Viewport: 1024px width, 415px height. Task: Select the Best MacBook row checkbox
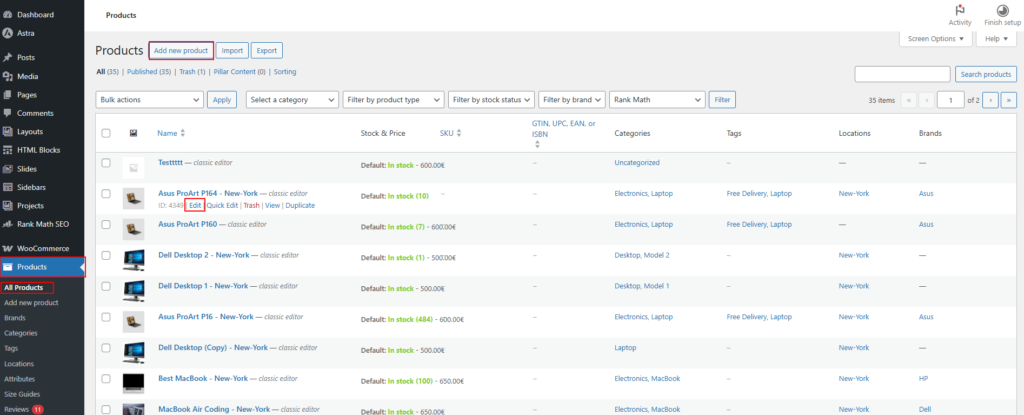pyautogui.click(x=106, y=379)
